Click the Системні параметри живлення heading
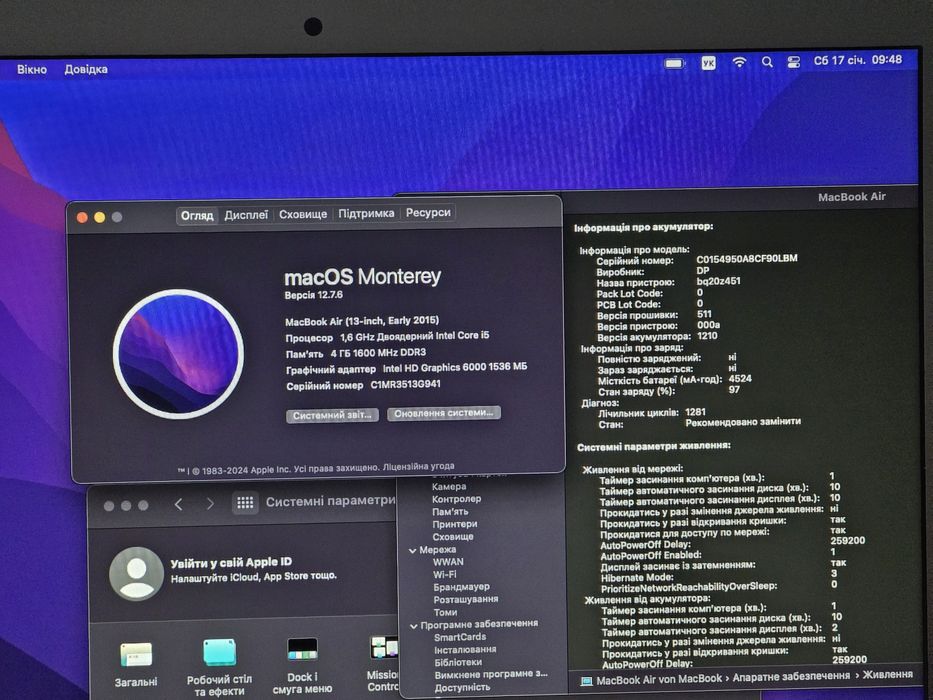This screenshot has width=933, height=700. pos(653,446)
